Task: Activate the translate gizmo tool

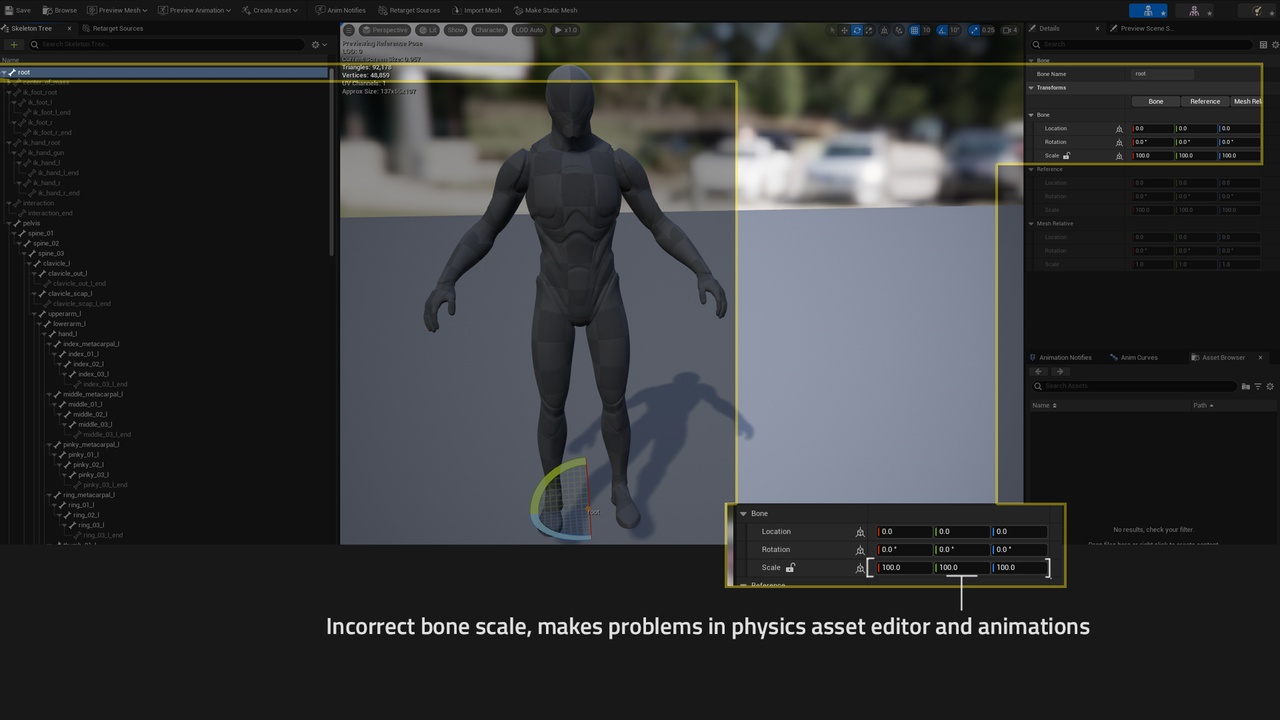Action: [844, 30]
